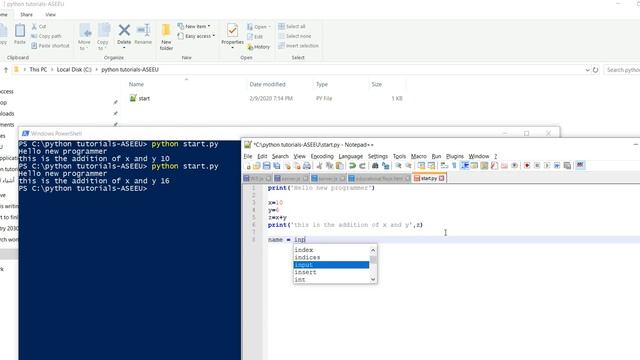Click the Replace icon in Notepad++ toolbar
This screenshot has width=640, height=360.
[x=385, y=165]
